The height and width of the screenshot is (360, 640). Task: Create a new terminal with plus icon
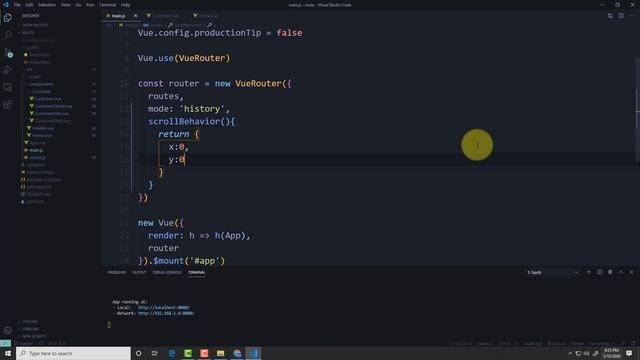[x=589, y=272]
